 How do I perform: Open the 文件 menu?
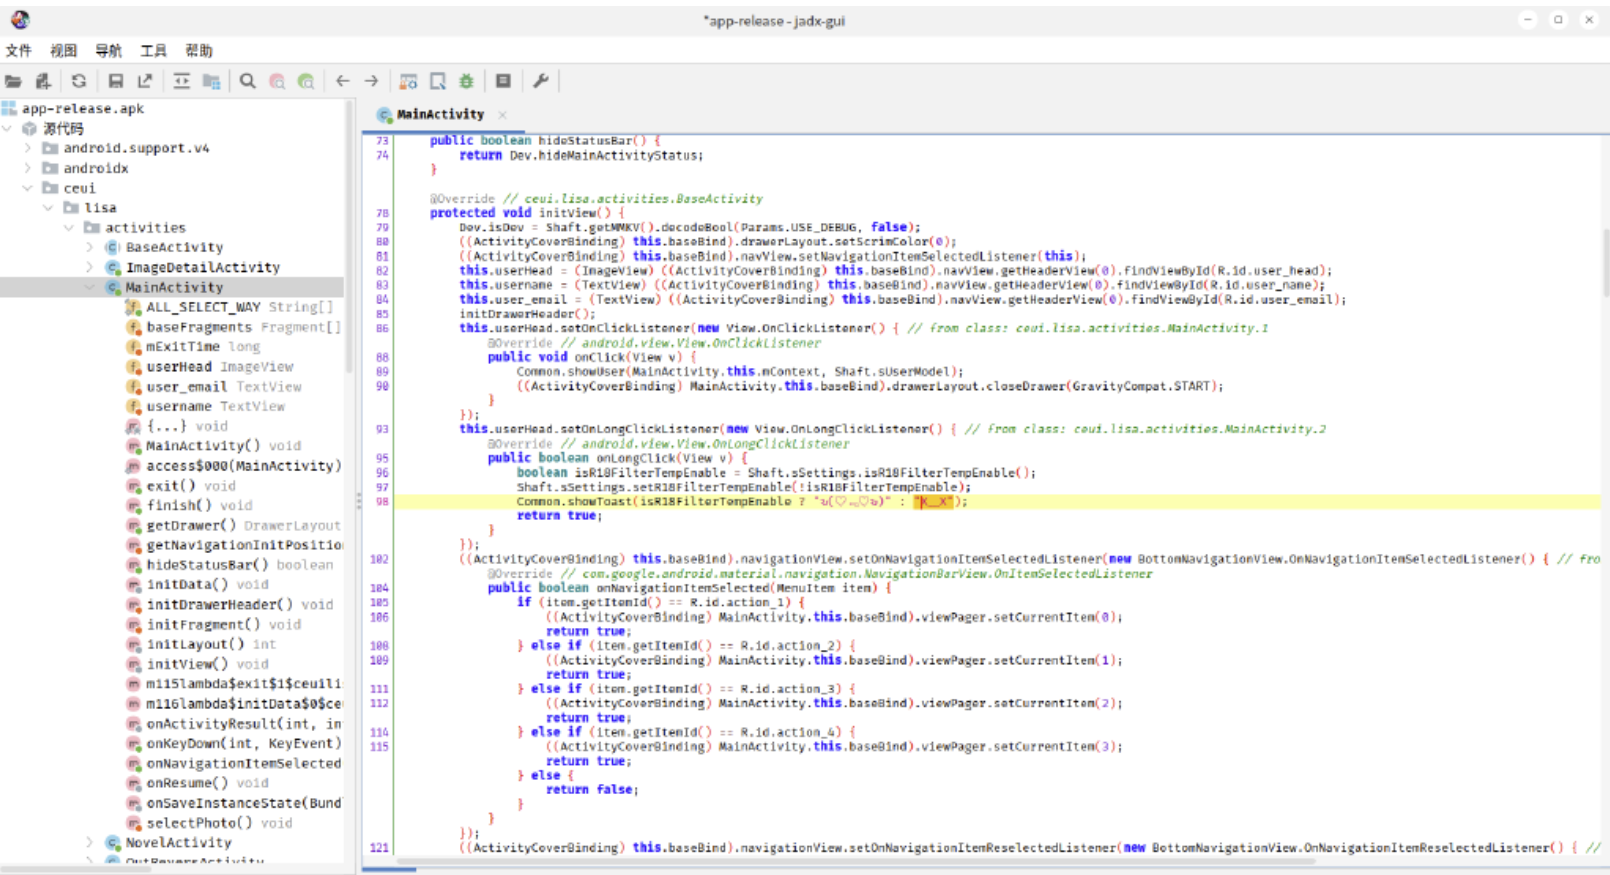coord(18,51)
